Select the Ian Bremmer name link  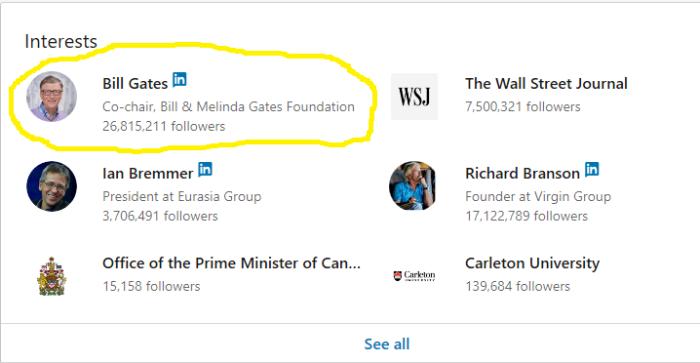[147, 173]
